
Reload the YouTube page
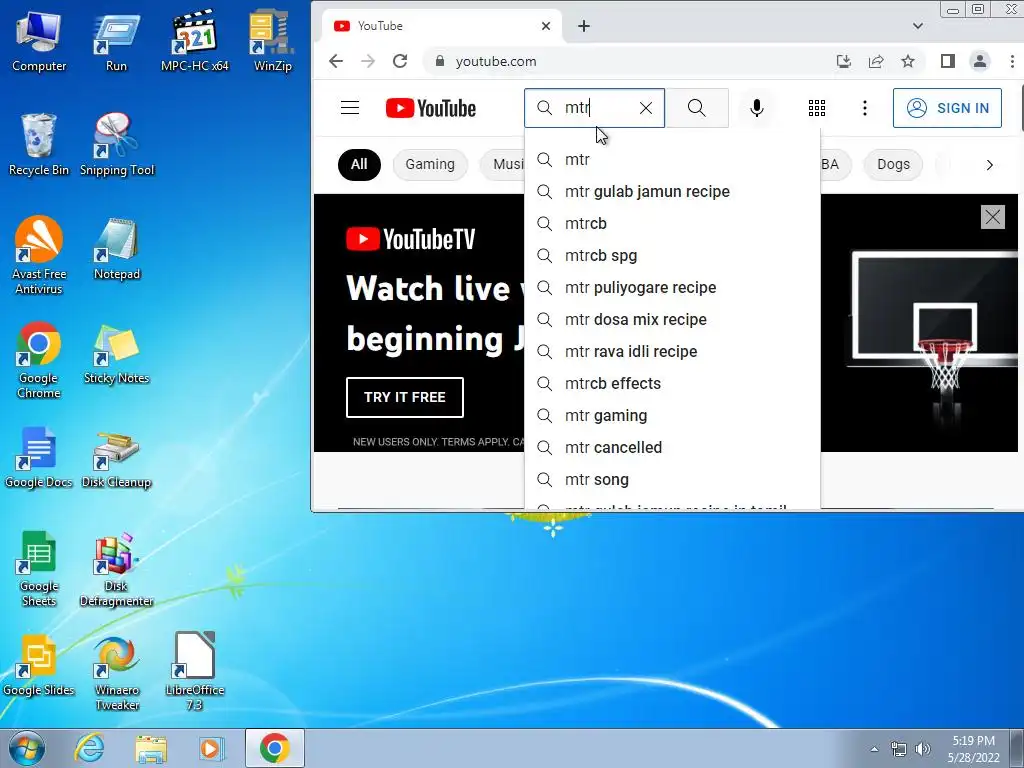pos(400,61)
